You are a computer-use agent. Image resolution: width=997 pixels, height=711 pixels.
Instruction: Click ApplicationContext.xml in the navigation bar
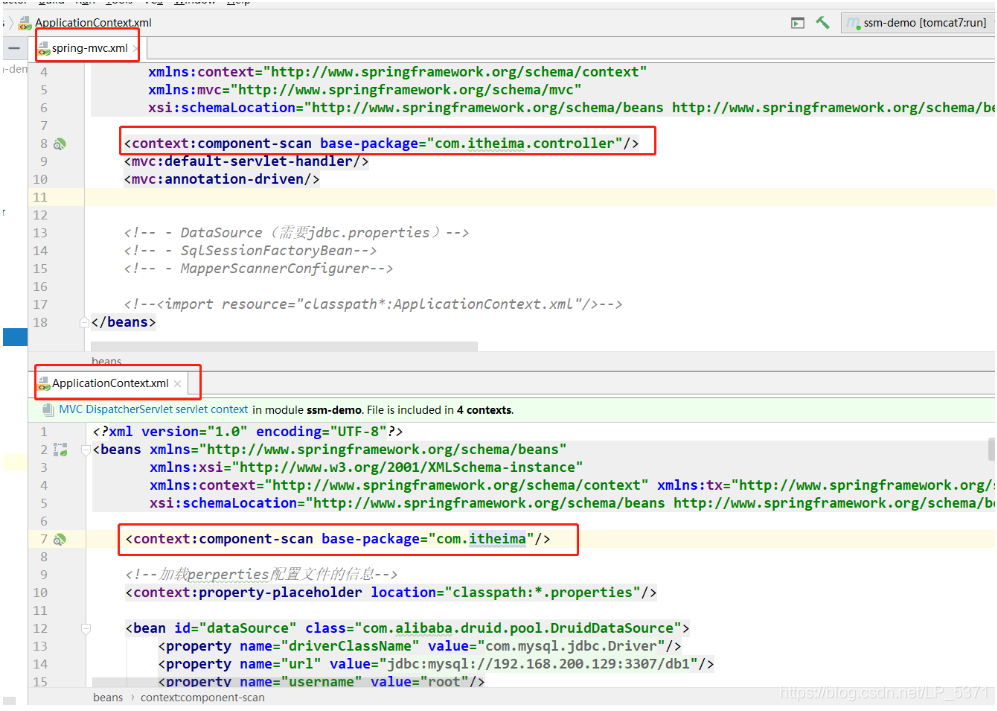point(93,23)
